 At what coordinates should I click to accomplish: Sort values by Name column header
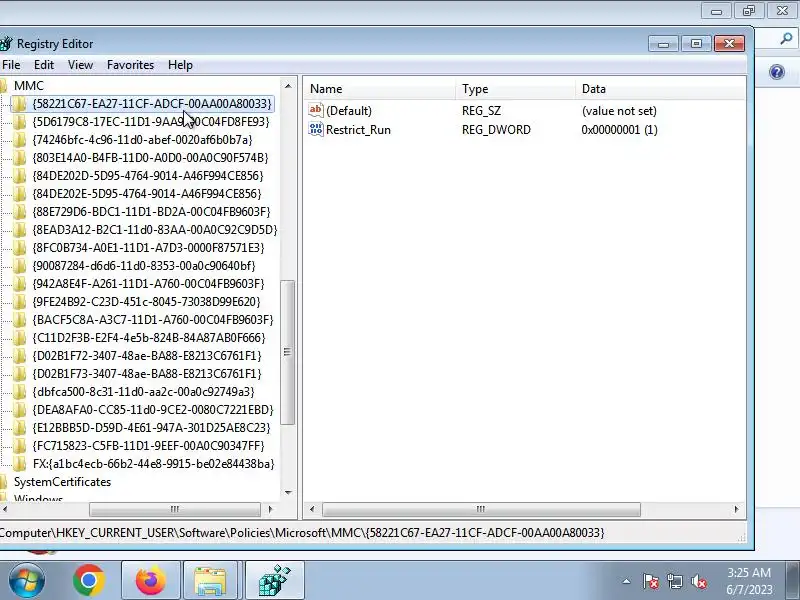[x=380, y=89]
